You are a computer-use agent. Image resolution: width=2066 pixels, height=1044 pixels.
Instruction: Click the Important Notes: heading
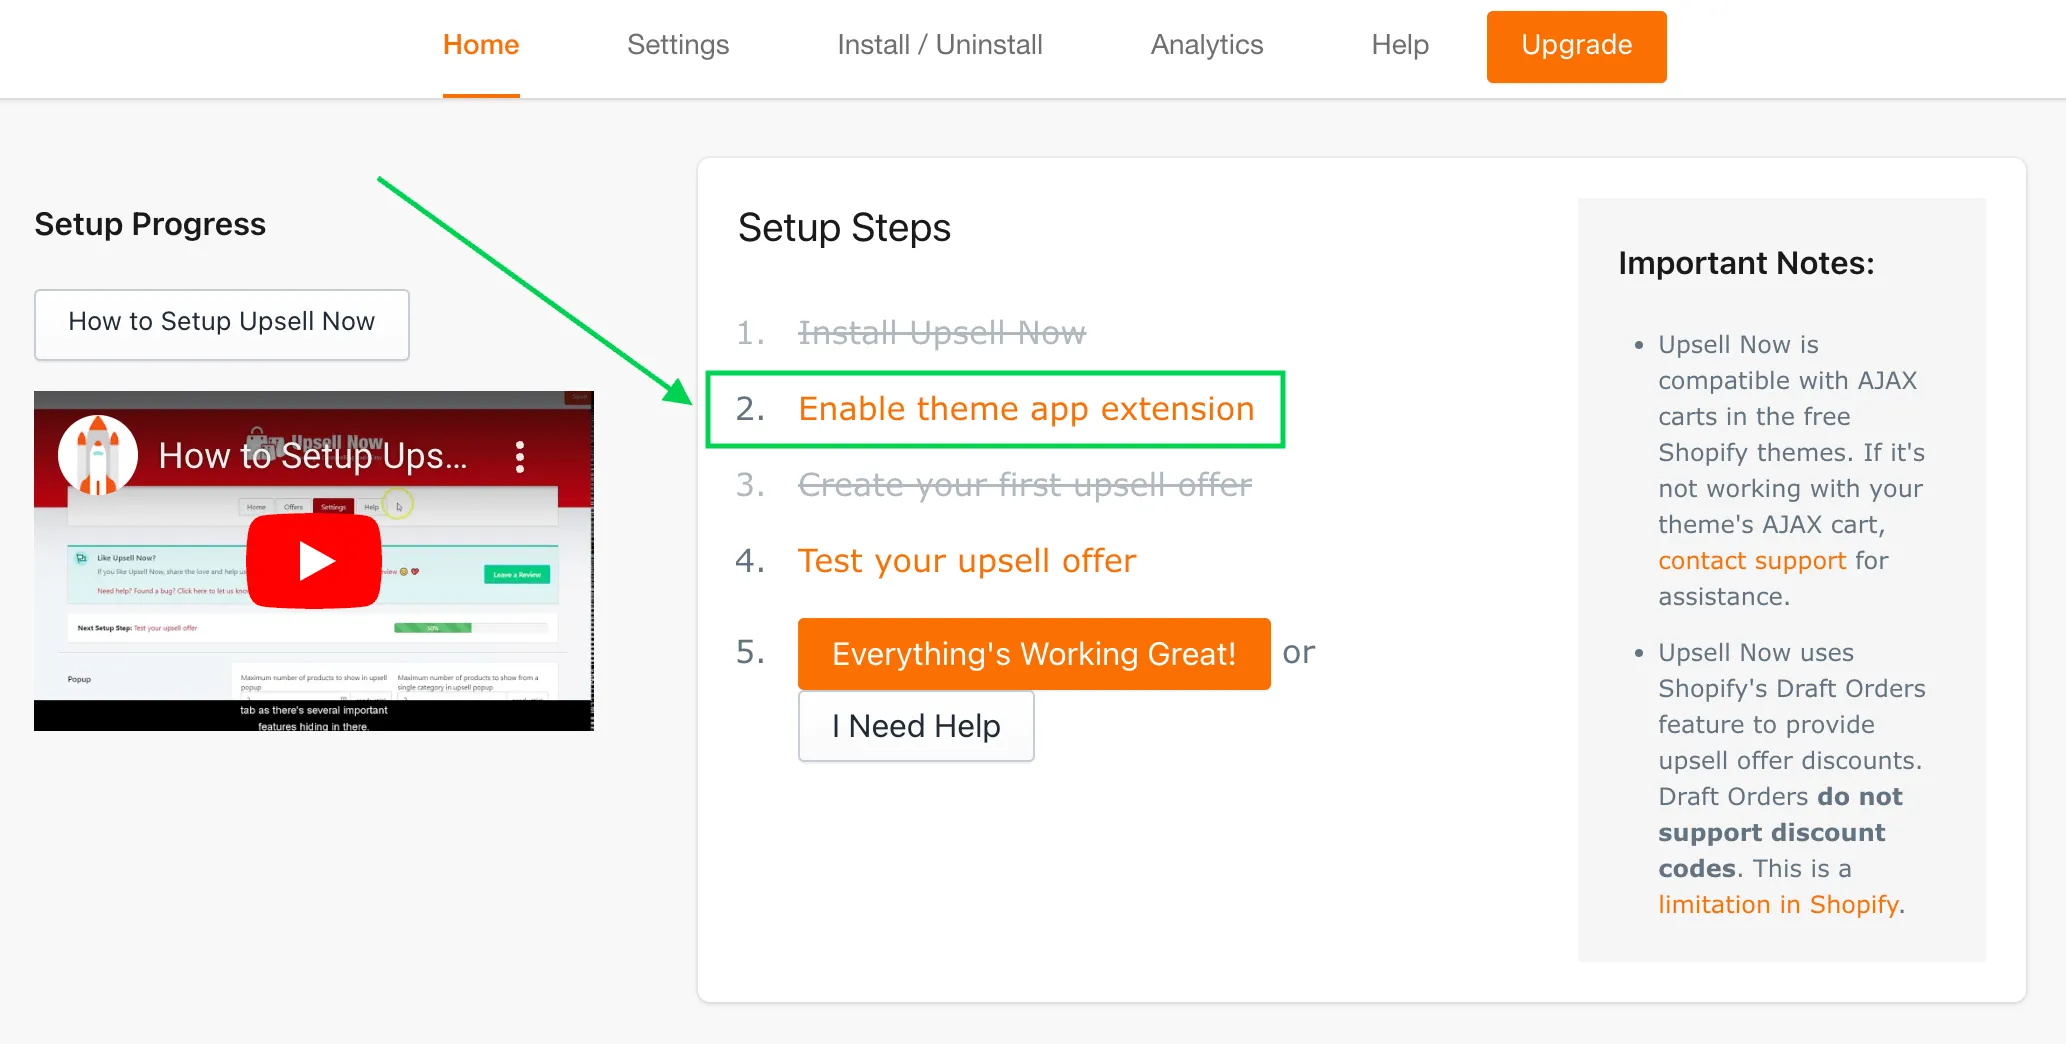click(1746, 263)
